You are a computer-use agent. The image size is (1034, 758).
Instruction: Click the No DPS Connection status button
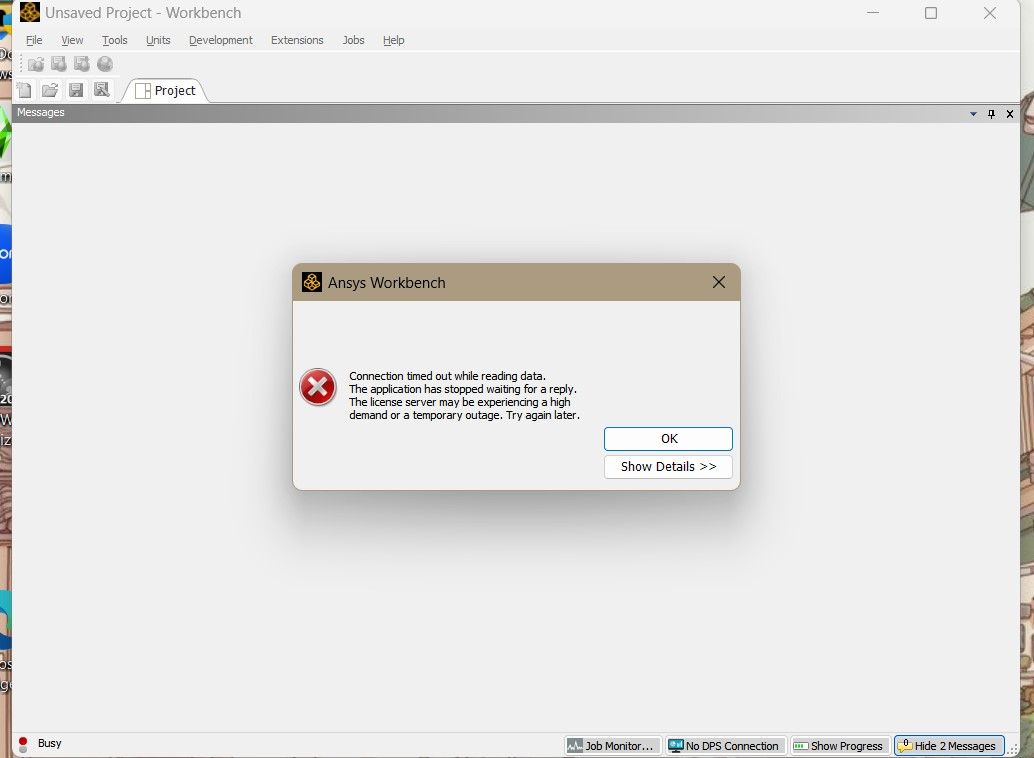[x=726, y=745]
